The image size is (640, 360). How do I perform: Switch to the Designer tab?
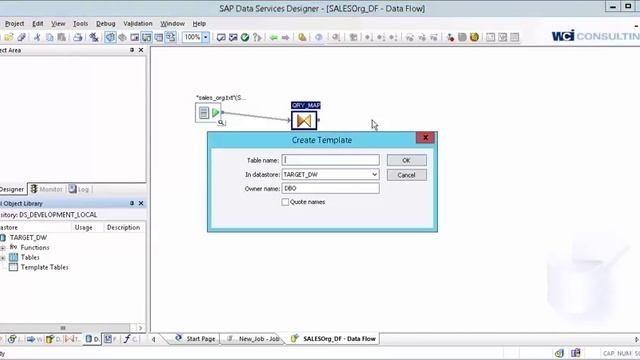(x=12, y=189)
